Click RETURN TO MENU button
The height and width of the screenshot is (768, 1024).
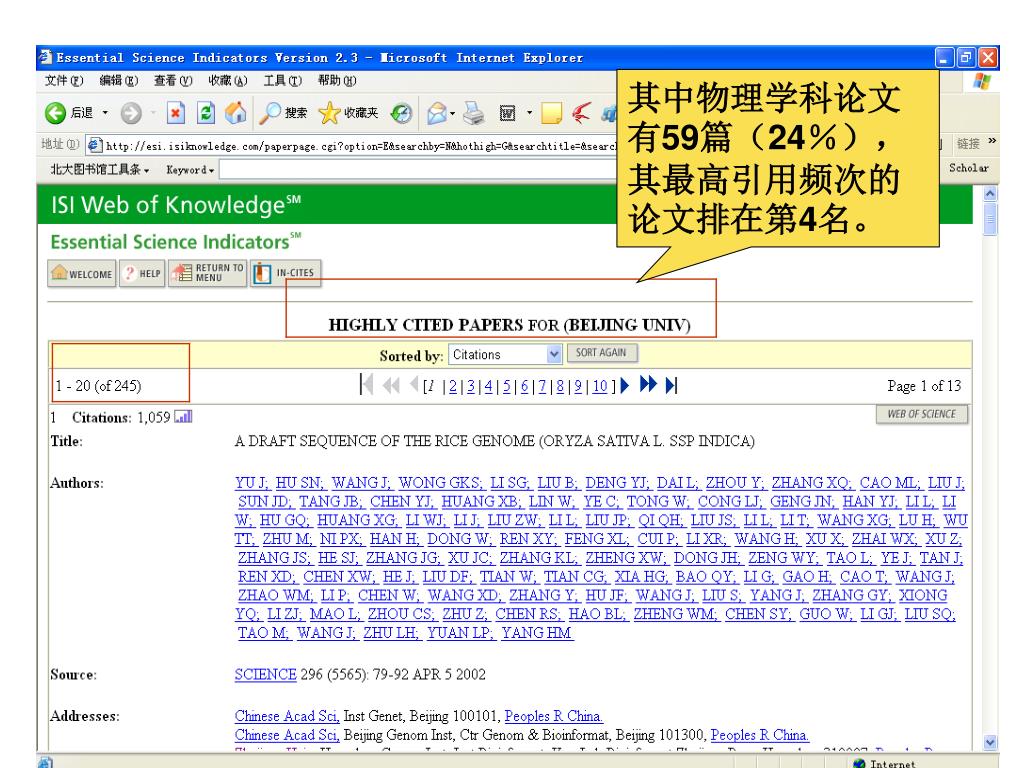[x=208, y=273]
